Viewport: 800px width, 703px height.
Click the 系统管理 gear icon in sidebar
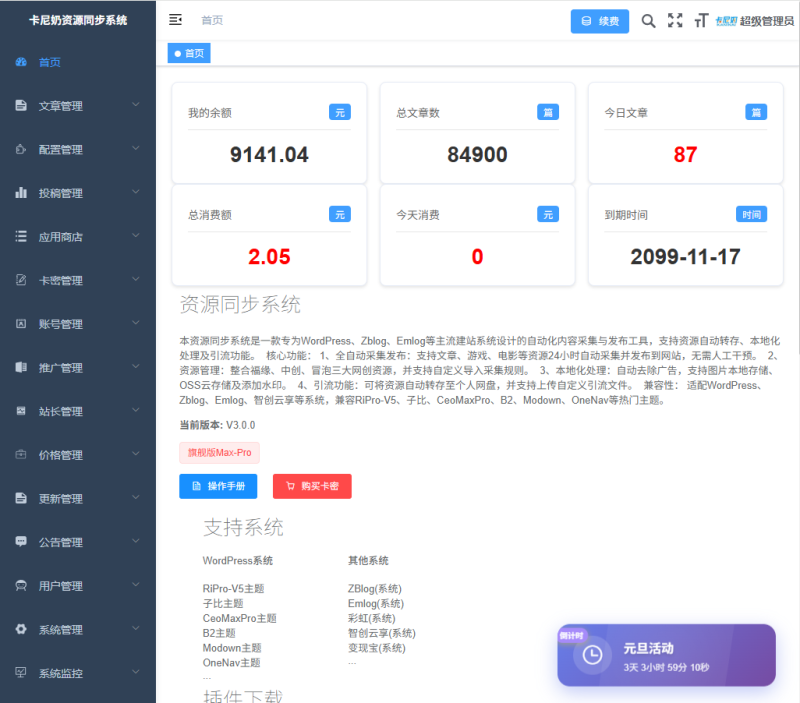(22, 630)
